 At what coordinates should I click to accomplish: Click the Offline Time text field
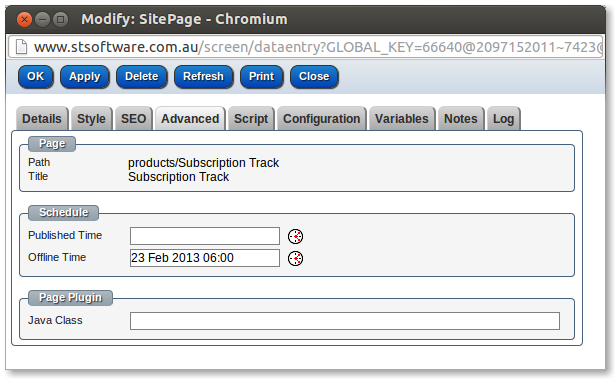coord(205,258)
